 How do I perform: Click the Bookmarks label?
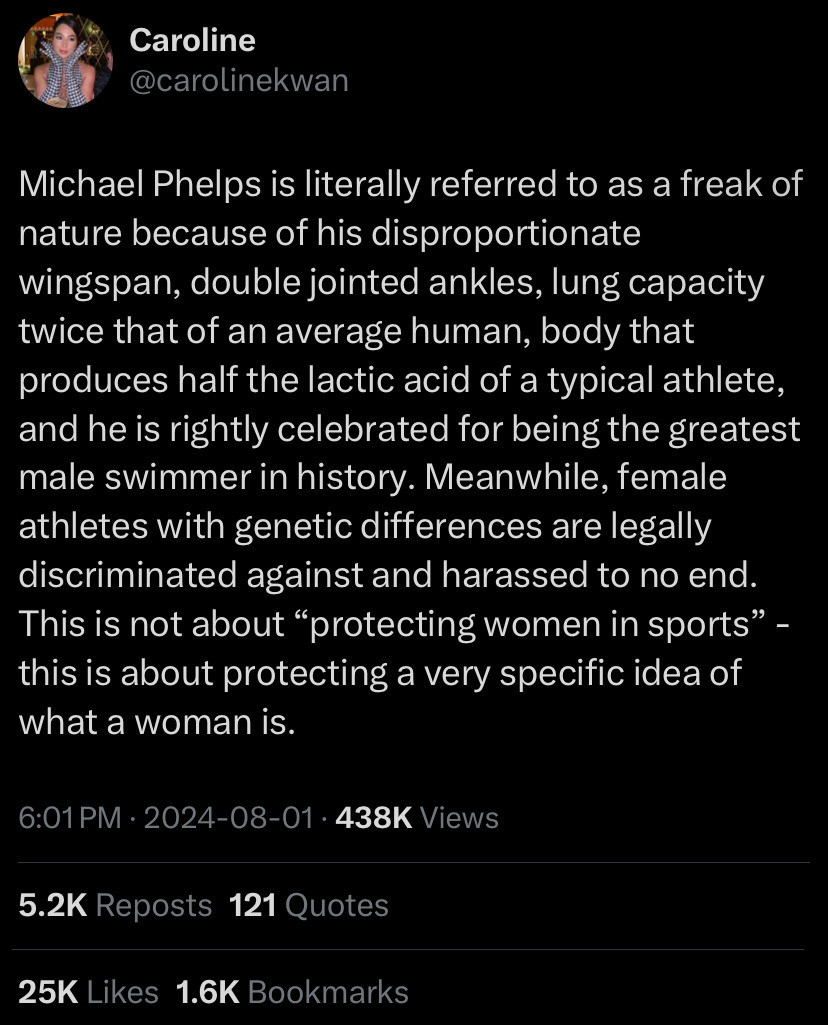(328, 992)
